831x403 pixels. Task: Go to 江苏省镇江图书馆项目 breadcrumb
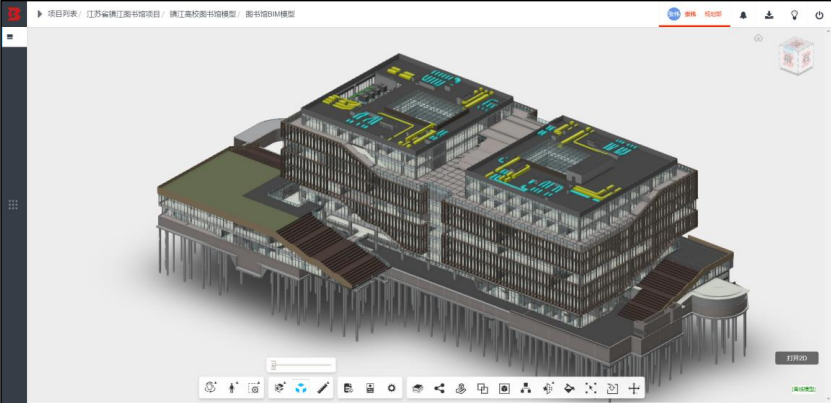pos(123,14)
